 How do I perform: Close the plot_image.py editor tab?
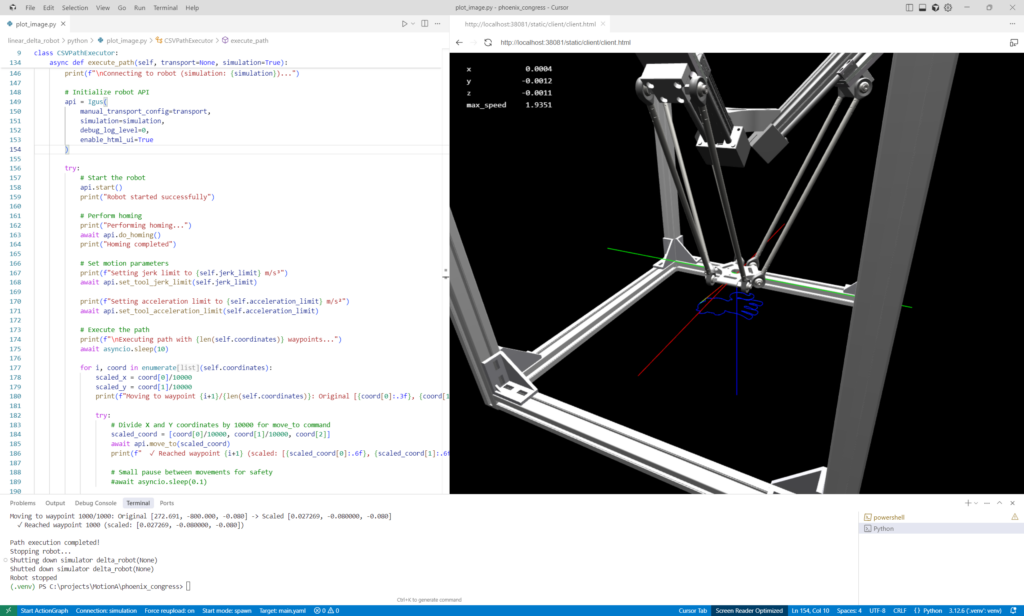point(65,23)
